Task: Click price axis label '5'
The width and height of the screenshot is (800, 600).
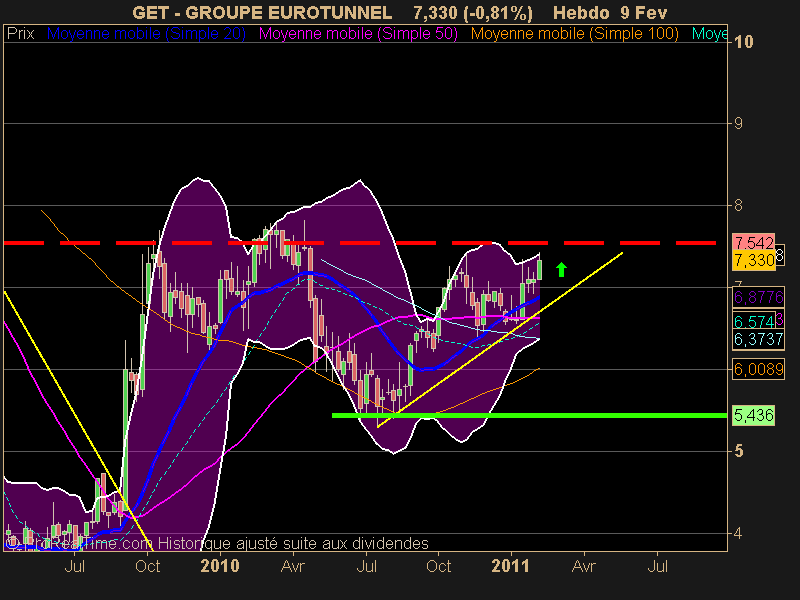Action: pyautogui.click(x=738, y=451)
